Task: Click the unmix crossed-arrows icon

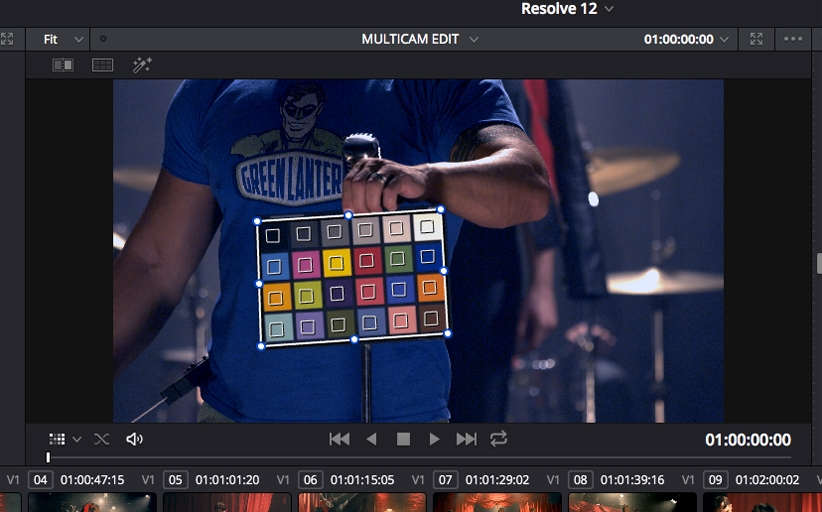Action: 102,439
